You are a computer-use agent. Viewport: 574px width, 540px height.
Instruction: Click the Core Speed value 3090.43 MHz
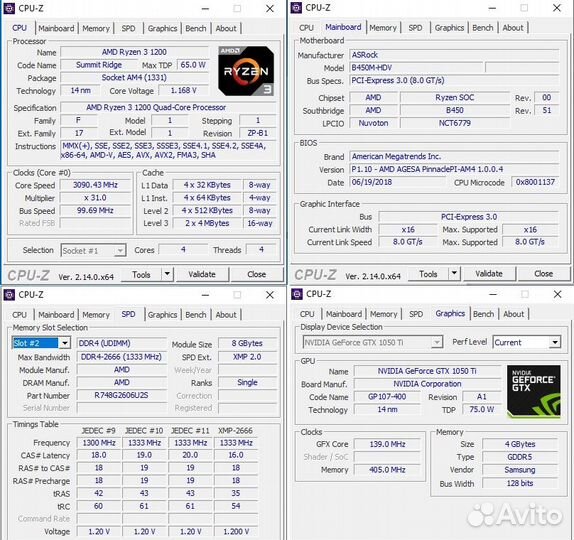(95, 185)
